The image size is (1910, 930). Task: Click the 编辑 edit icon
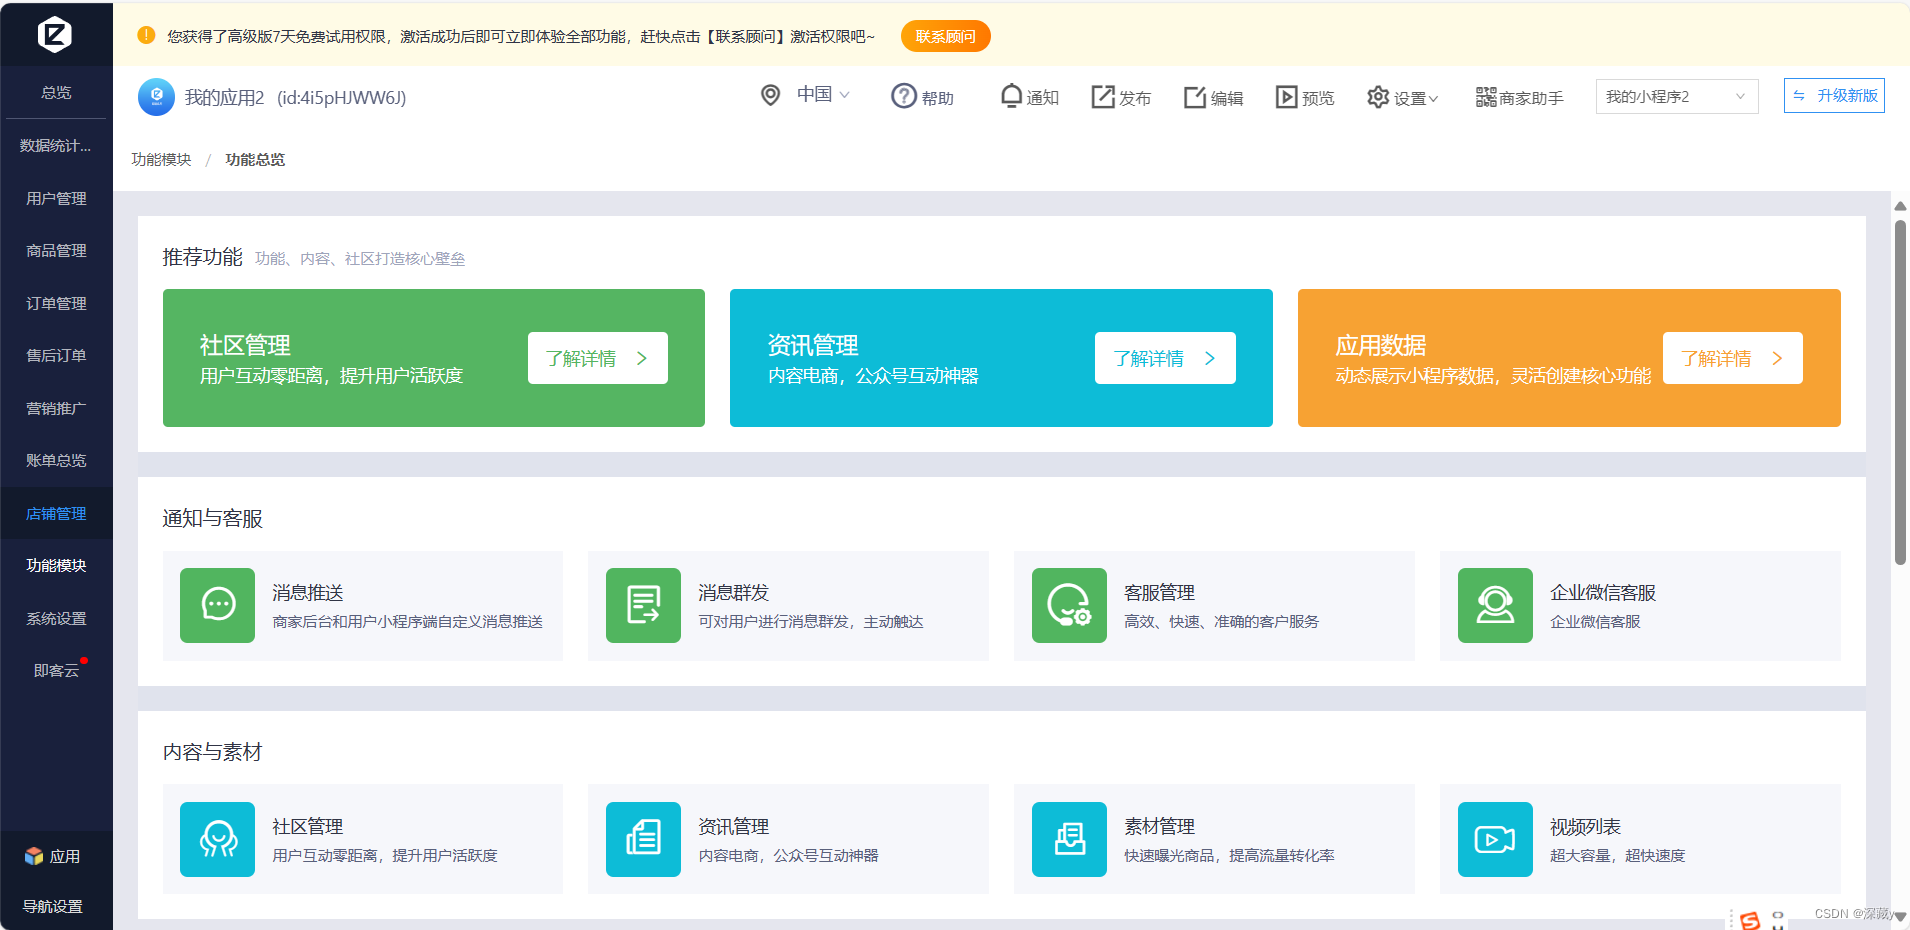tap(1195, 97)
